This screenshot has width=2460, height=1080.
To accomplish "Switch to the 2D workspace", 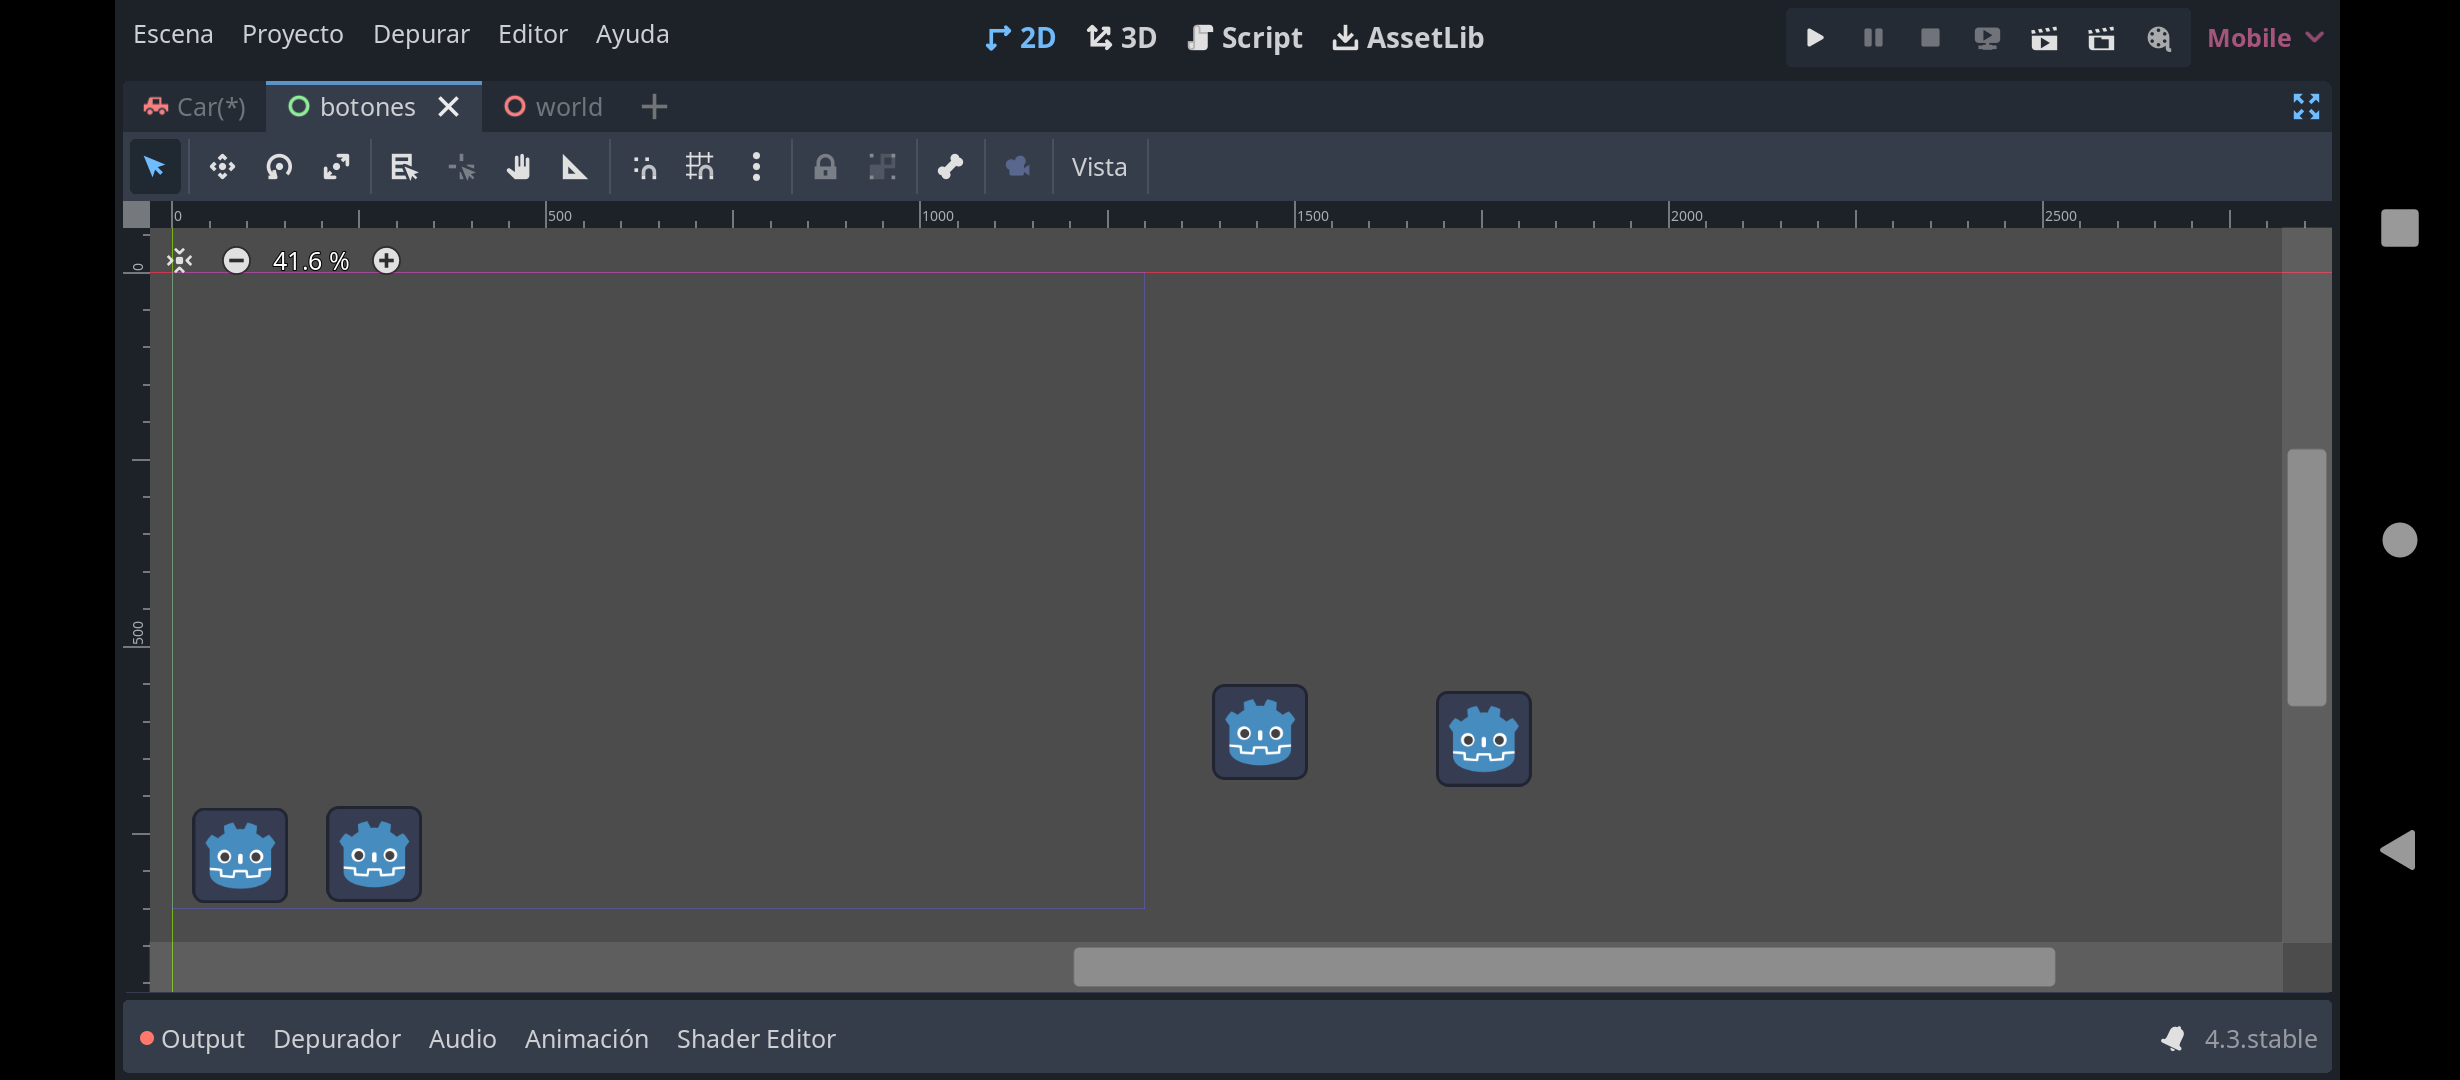I will pos(1020,38).
